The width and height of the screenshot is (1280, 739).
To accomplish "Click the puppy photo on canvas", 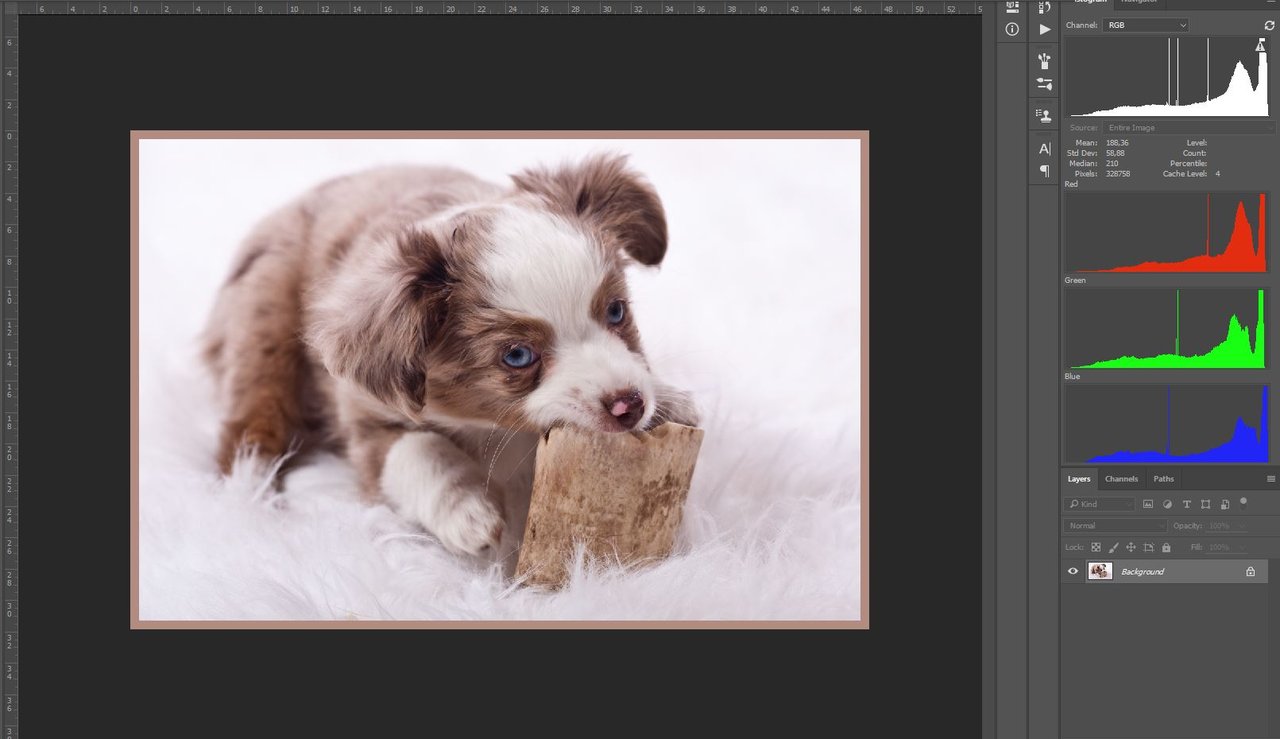I will pos(499,379).
